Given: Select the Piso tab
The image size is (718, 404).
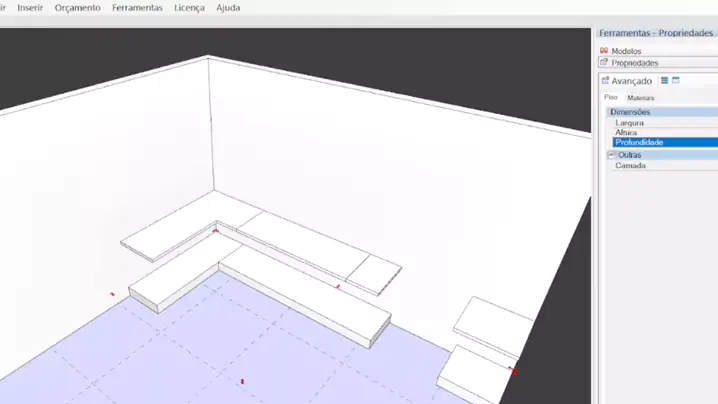Looking at the screenshot, I should click(611, 98).
